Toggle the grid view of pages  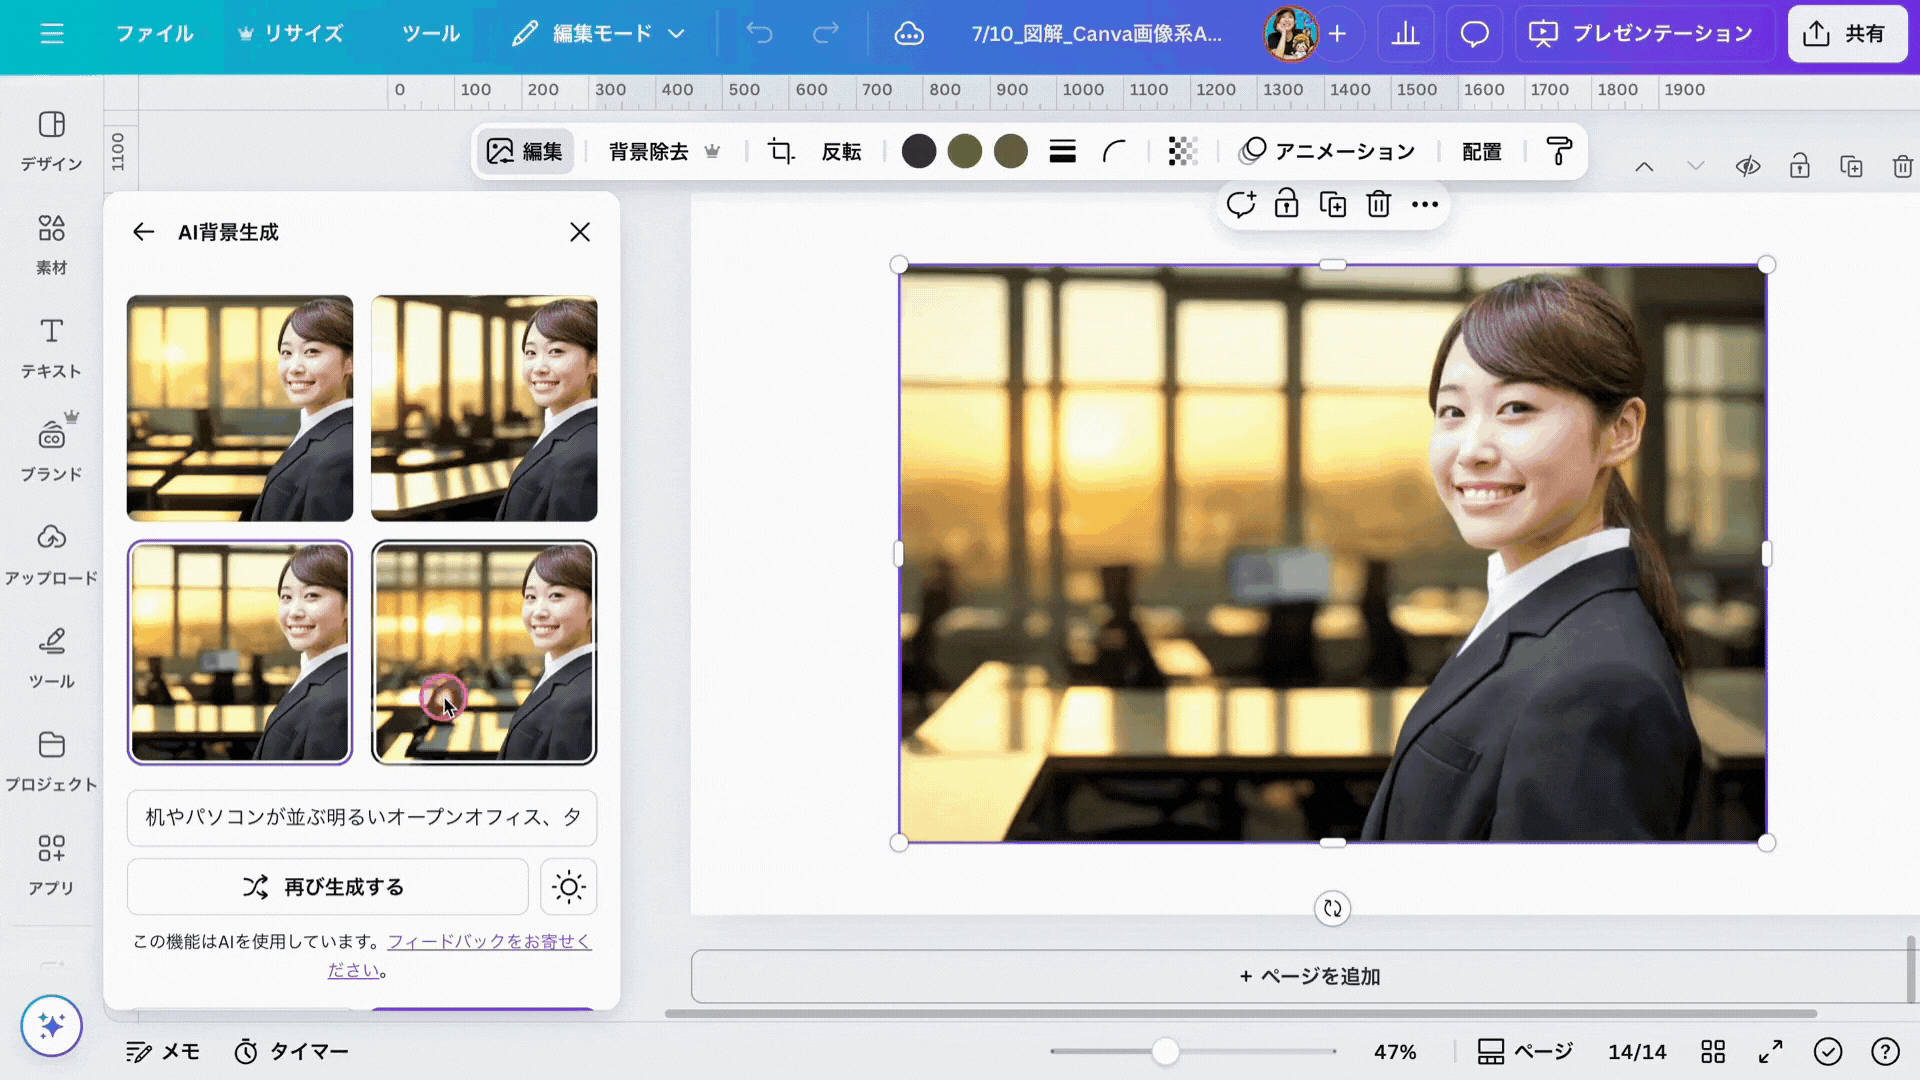pos(1713,1051)
